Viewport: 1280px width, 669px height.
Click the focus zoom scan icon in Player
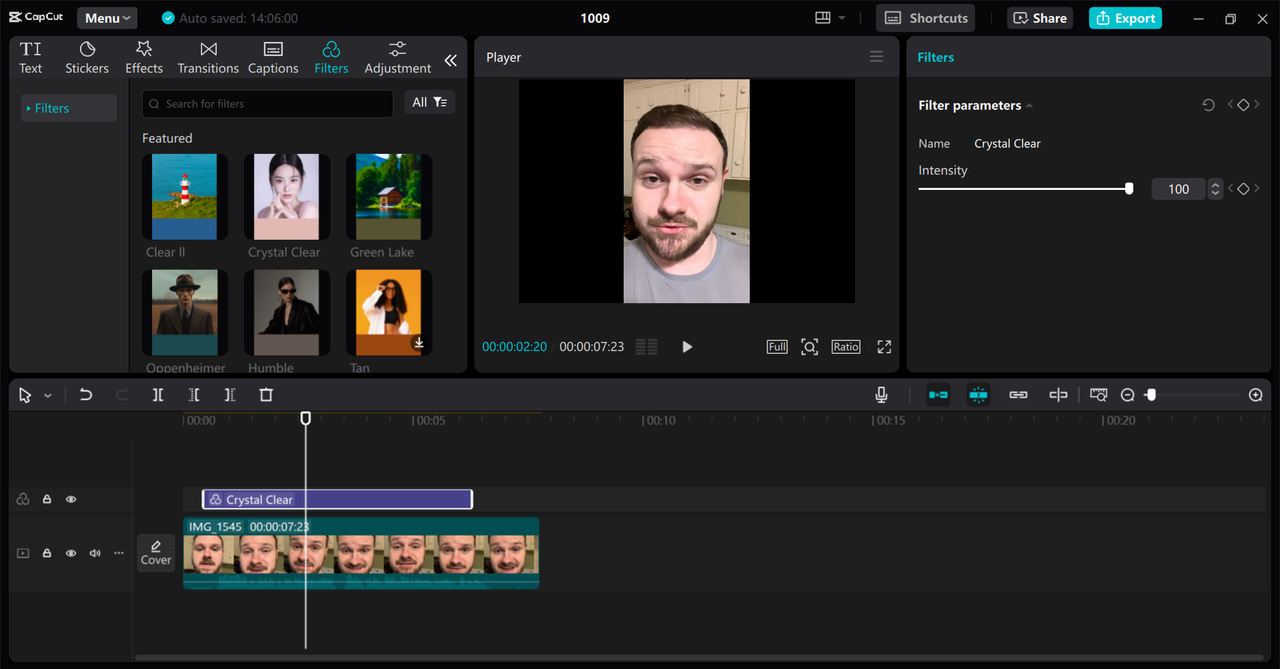click(x=810, y=347)
